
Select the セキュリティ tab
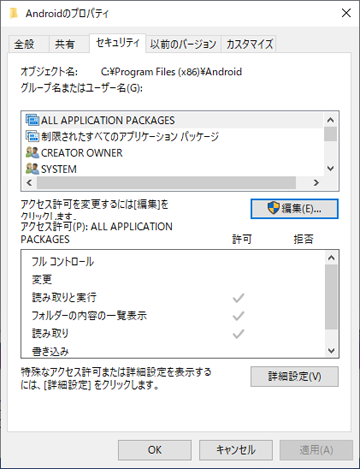pos(117,43)
